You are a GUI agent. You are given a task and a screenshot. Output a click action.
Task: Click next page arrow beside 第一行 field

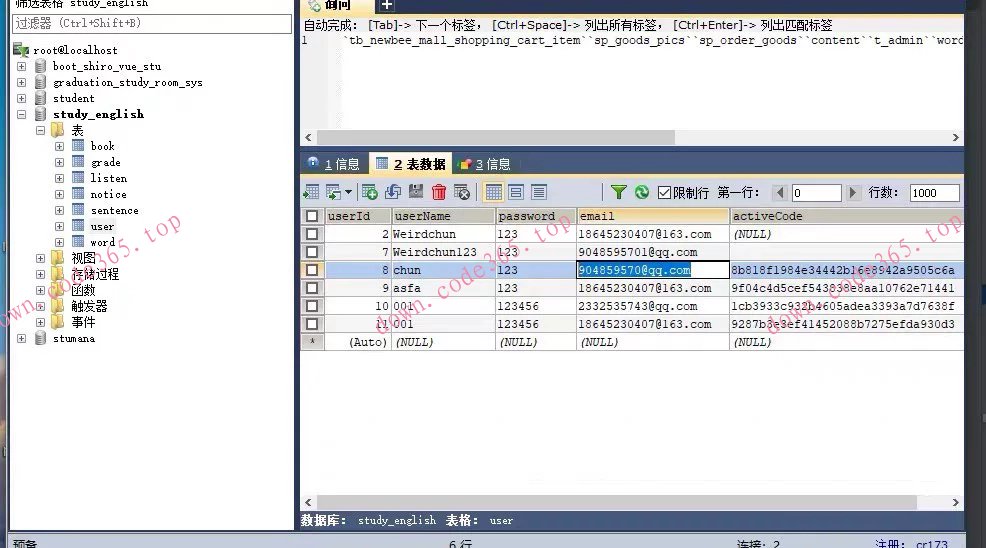click(853, 193)
